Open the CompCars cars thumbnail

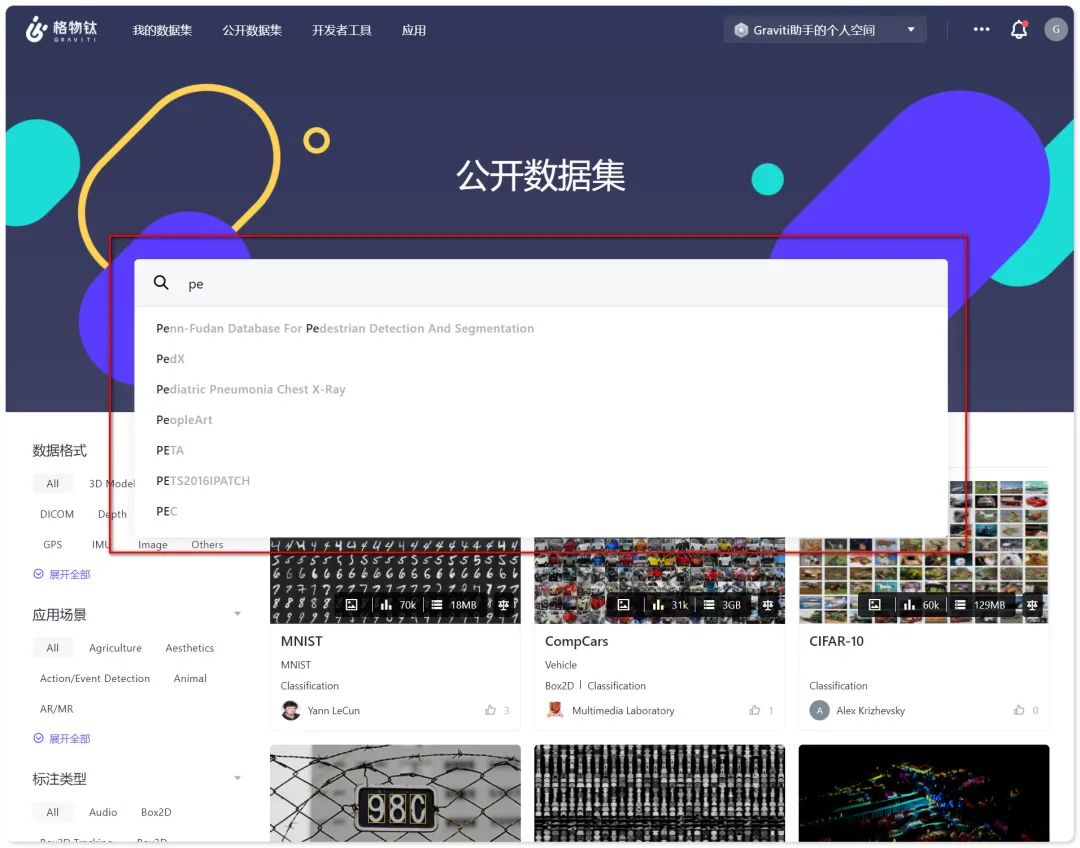(659, 580)
